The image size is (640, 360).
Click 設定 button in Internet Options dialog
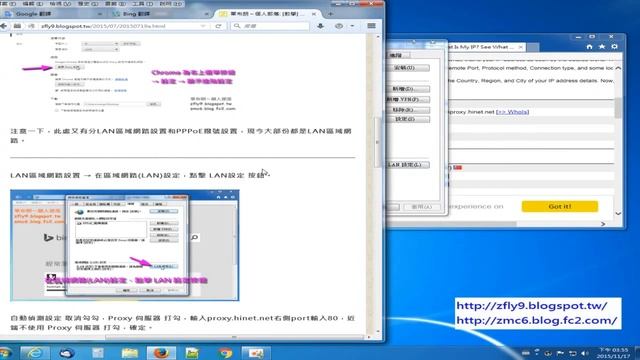(x=408, y=119)
